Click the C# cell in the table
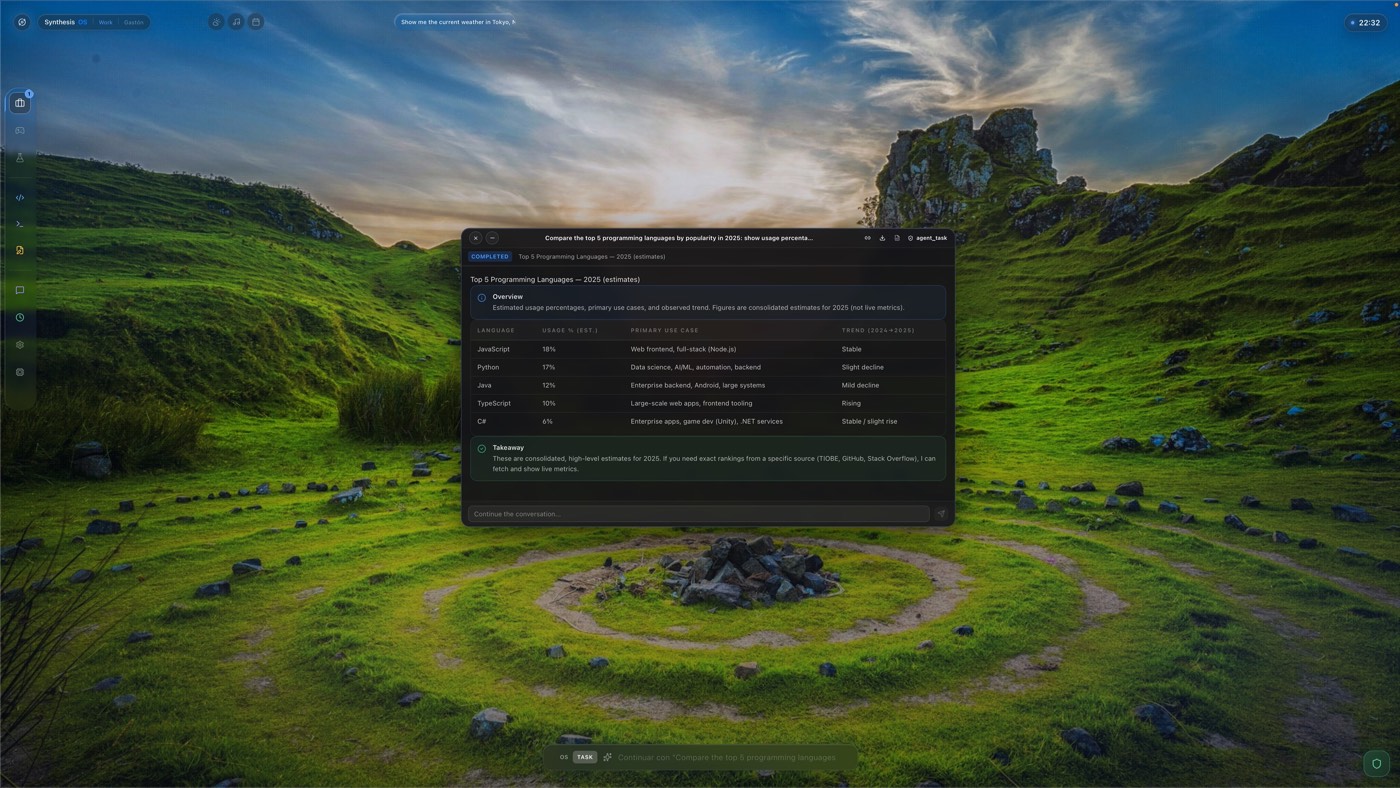 tap(482, 421)
